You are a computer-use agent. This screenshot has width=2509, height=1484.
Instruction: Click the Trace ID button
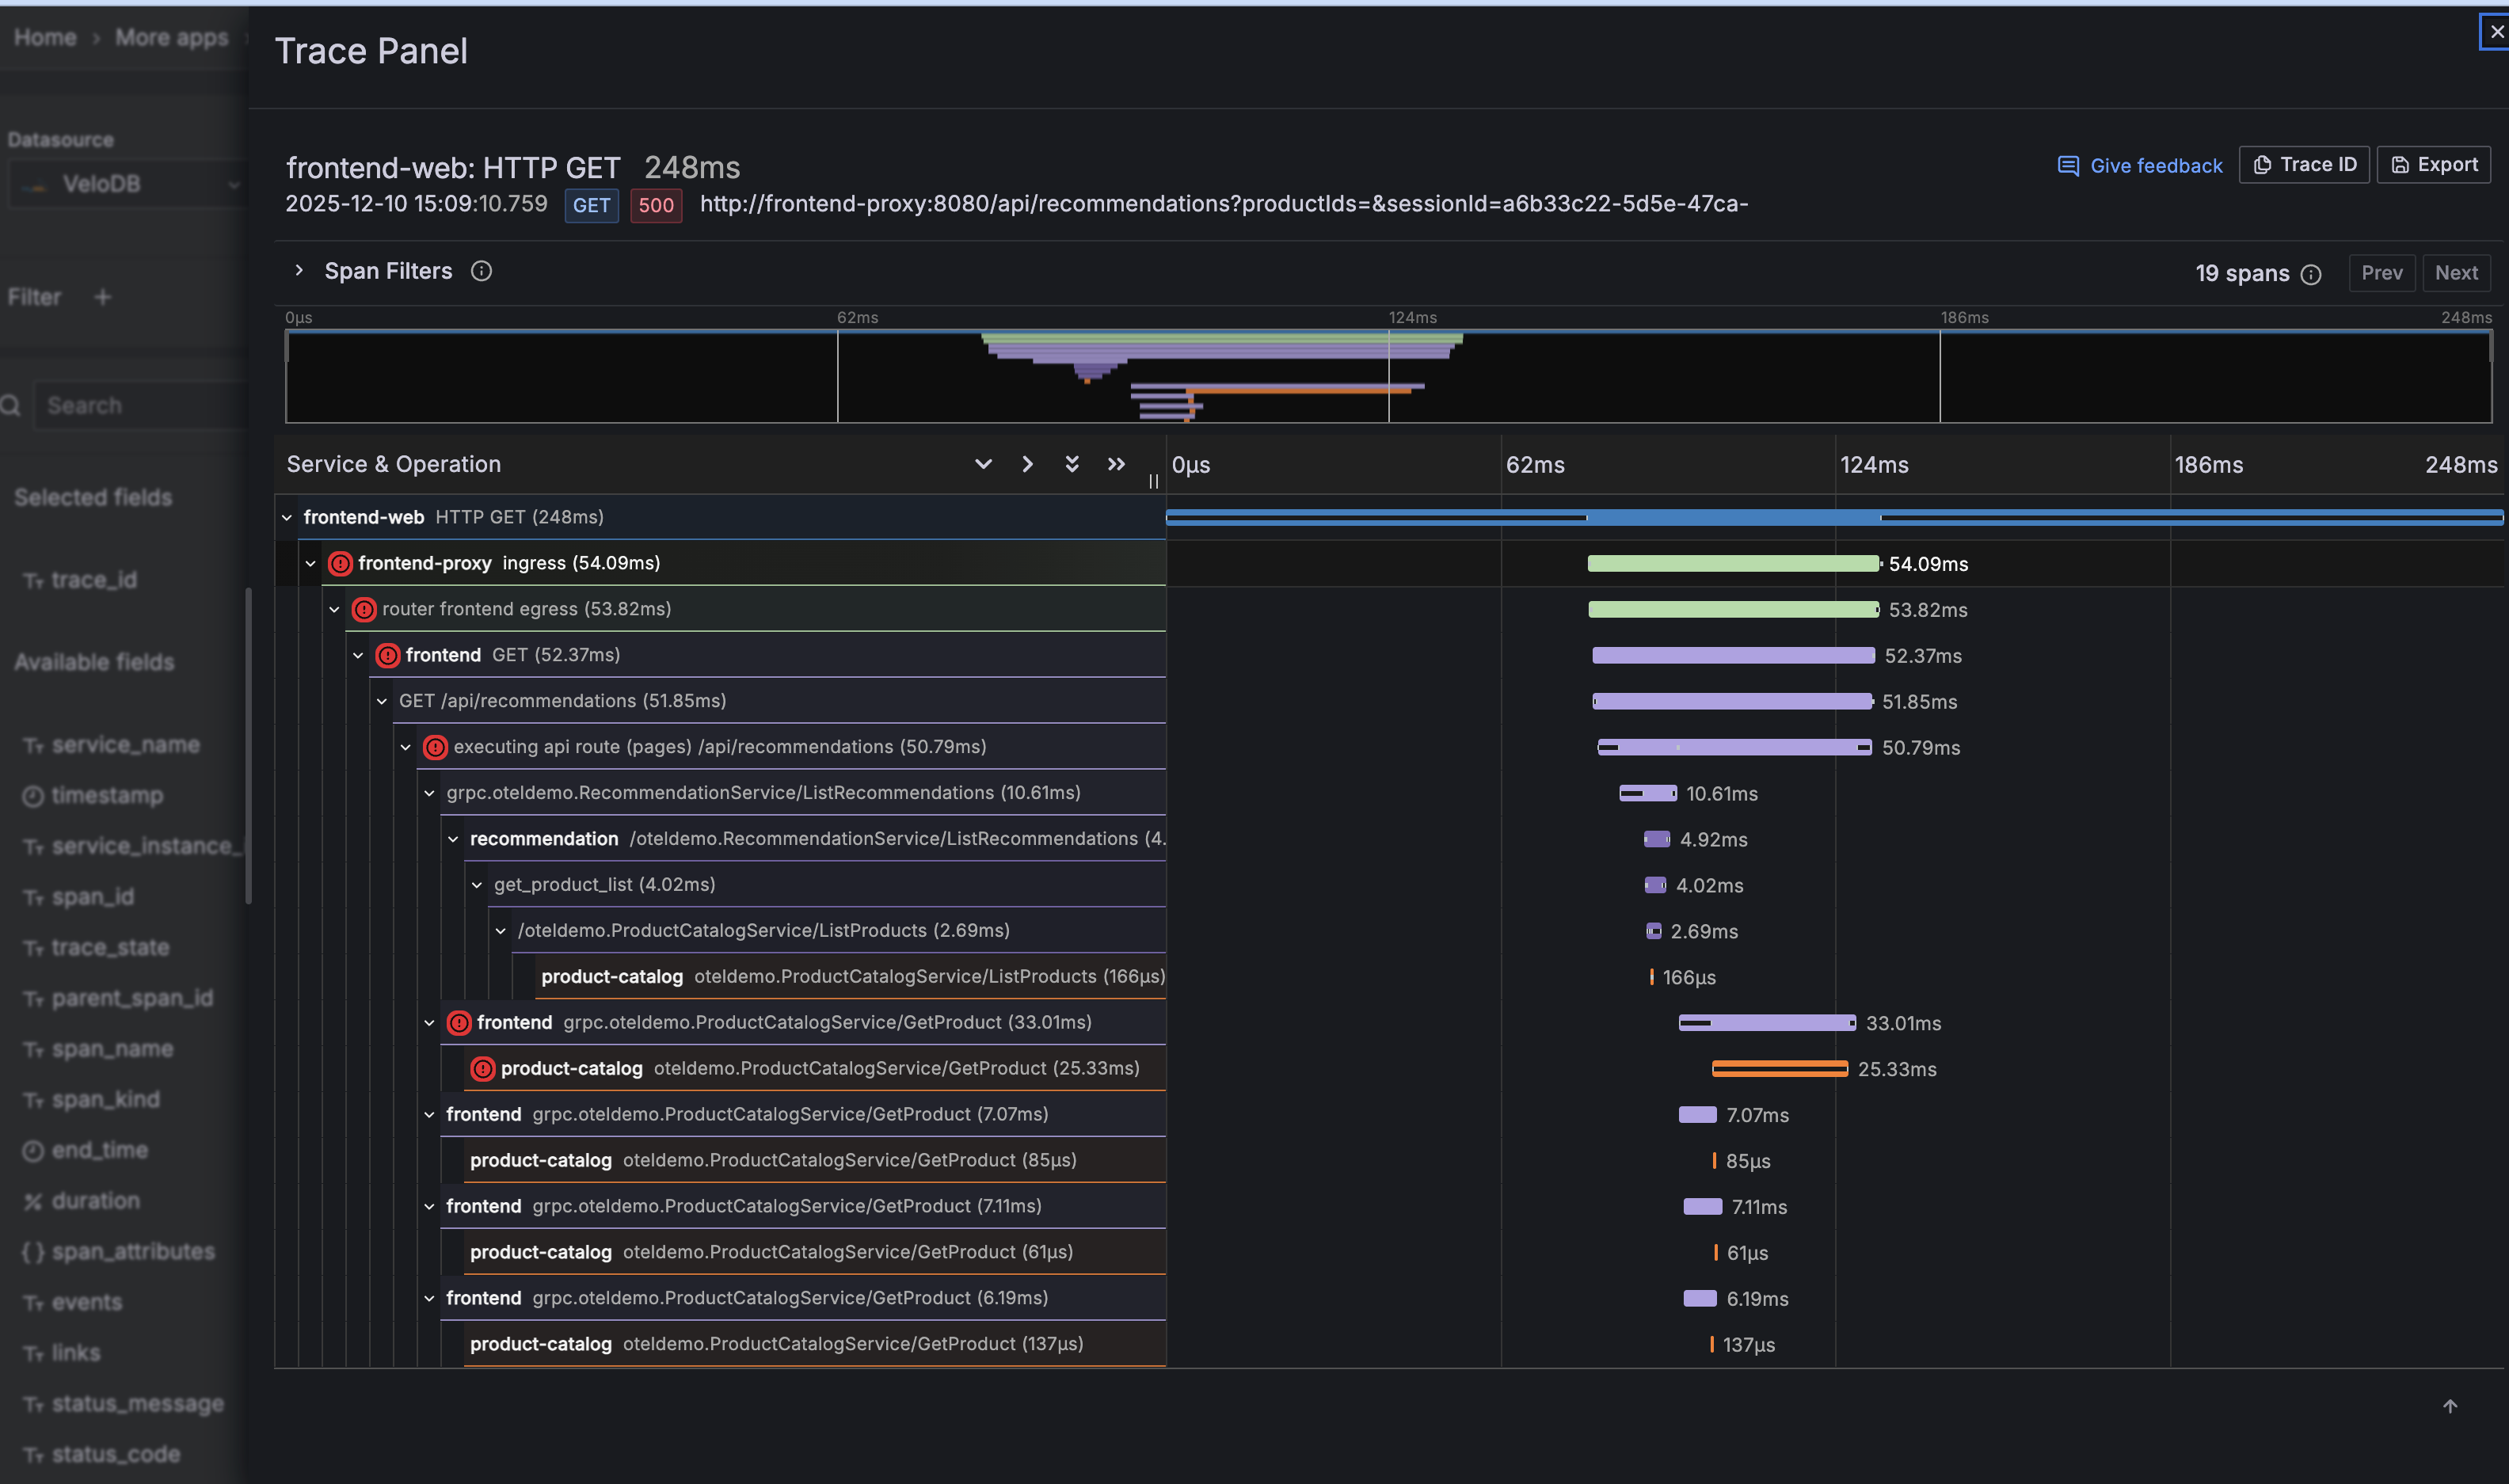coord(2303,165)
